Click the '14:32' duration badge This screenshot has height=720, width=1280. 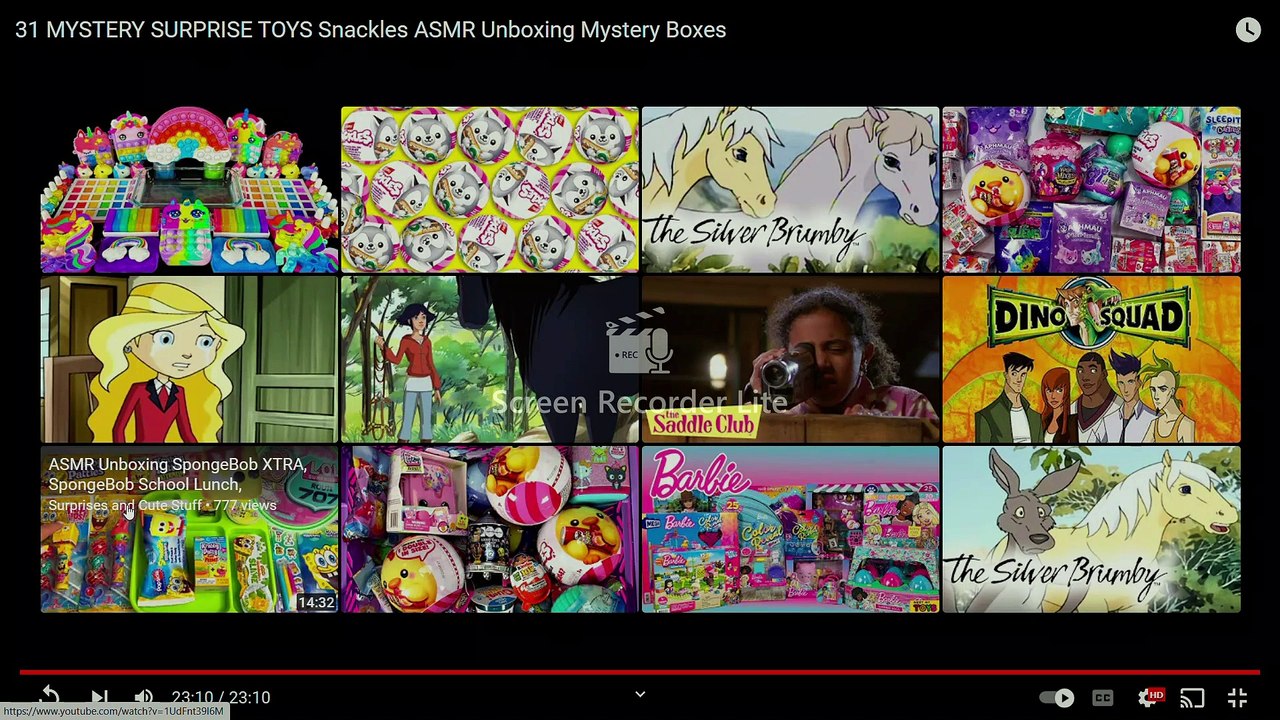click(x=316, y=602)
